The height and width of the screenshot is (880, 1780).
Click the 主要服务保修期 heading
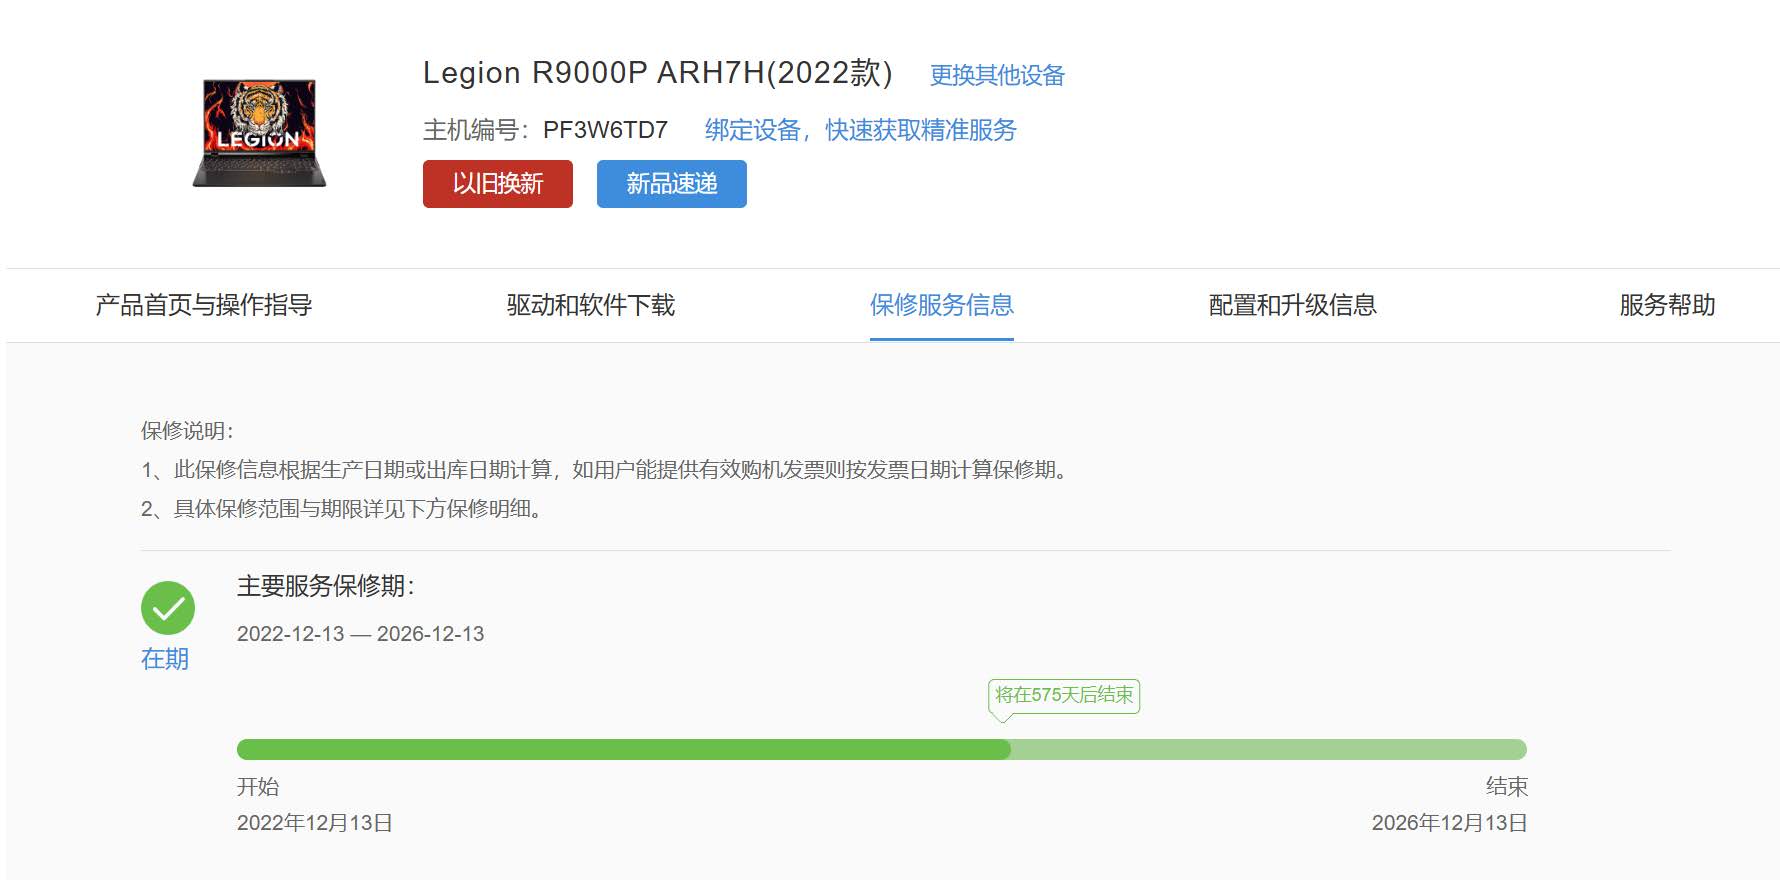(x=326, y=586)
